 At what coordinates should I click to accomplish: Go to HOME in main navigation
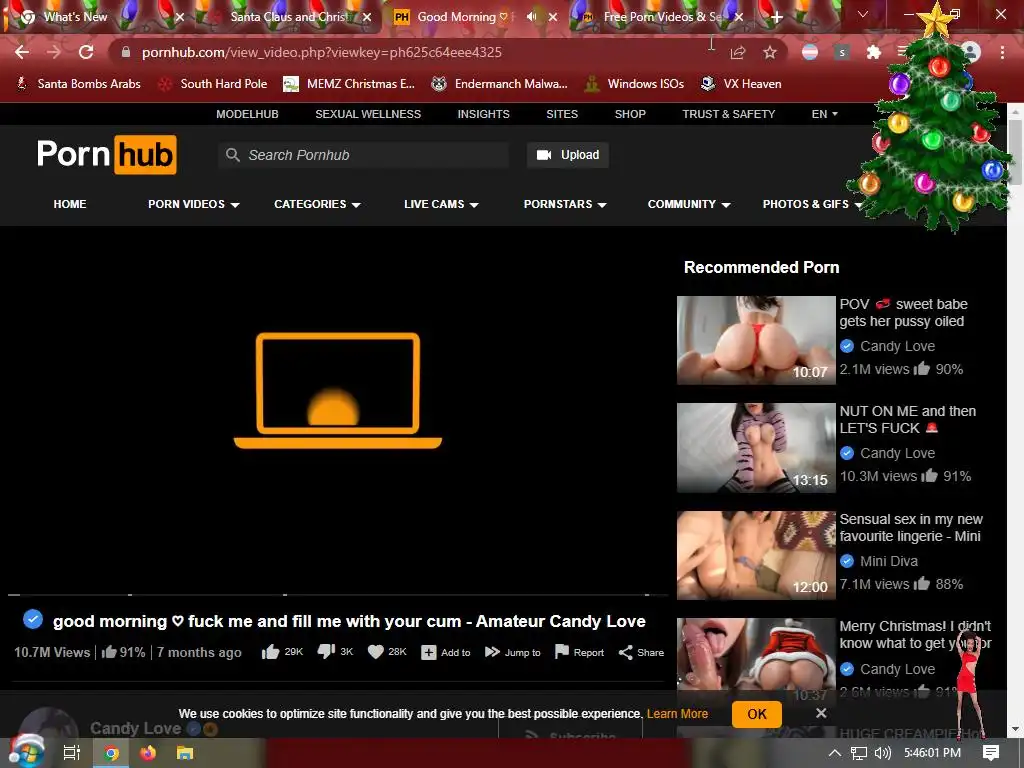[x=70, y=204]
